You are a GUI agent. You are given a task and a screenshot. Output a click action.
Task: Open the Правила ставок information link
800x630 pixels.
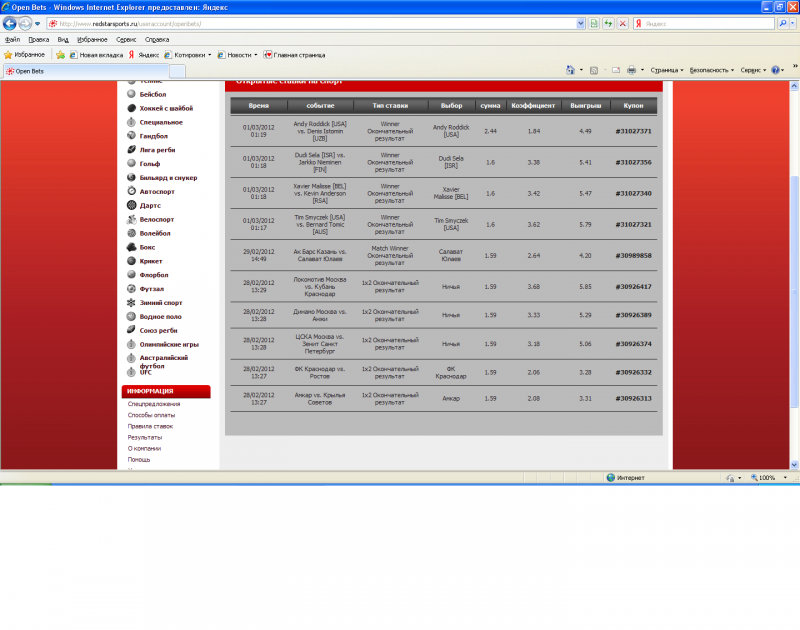tap(150, 426)
